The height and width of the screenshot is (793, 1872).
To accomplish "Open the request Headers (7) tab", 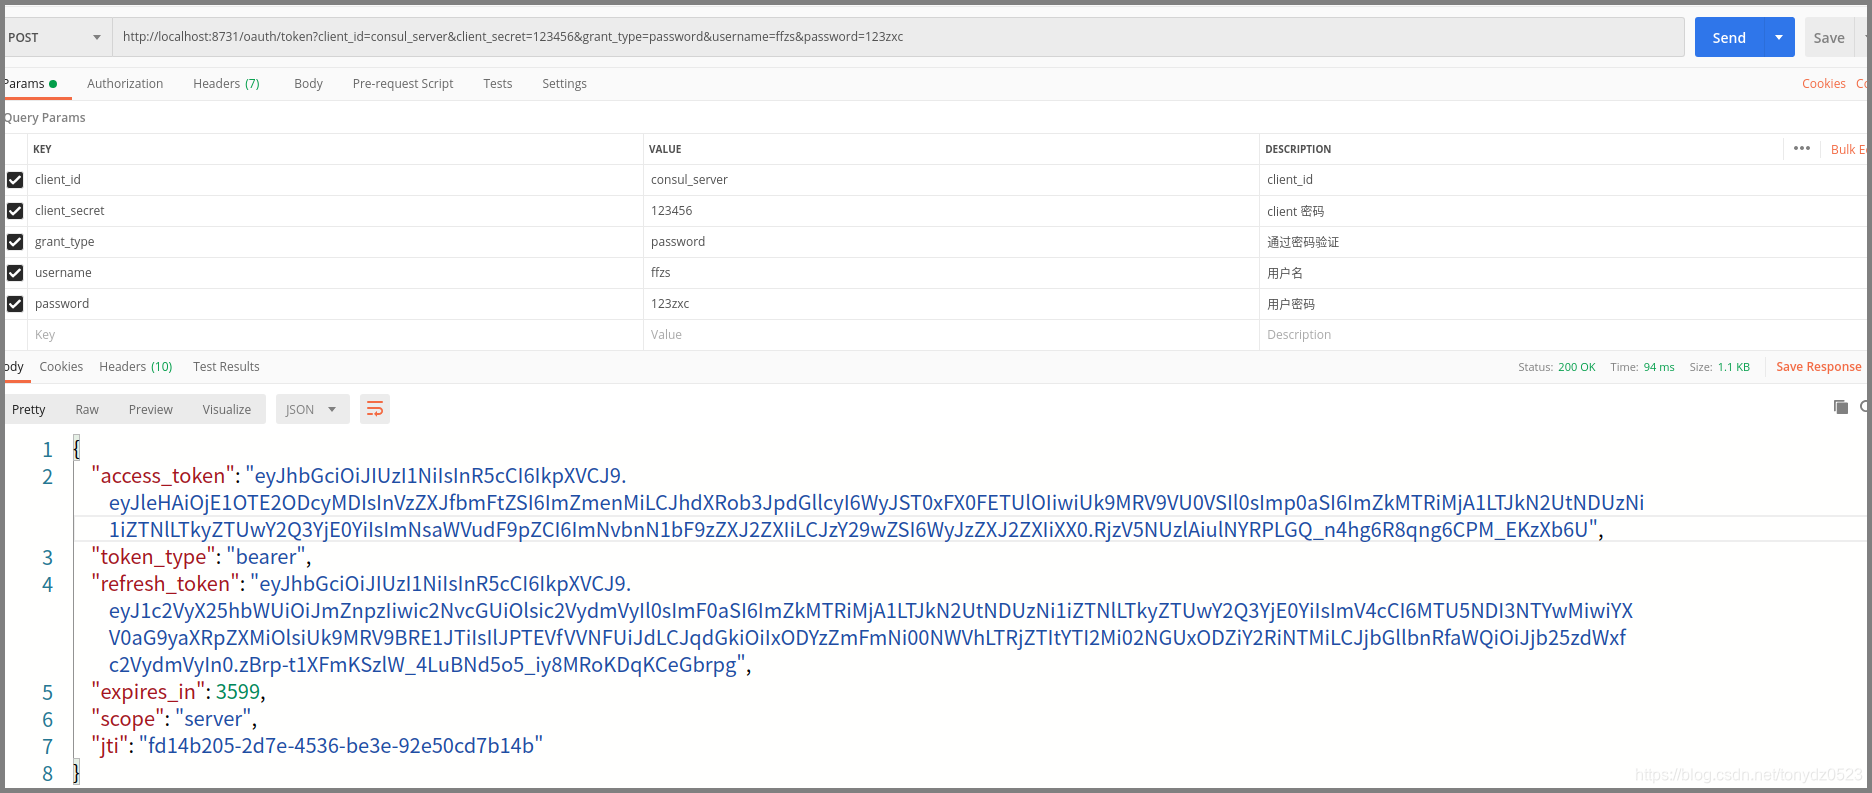I will 226,84.
